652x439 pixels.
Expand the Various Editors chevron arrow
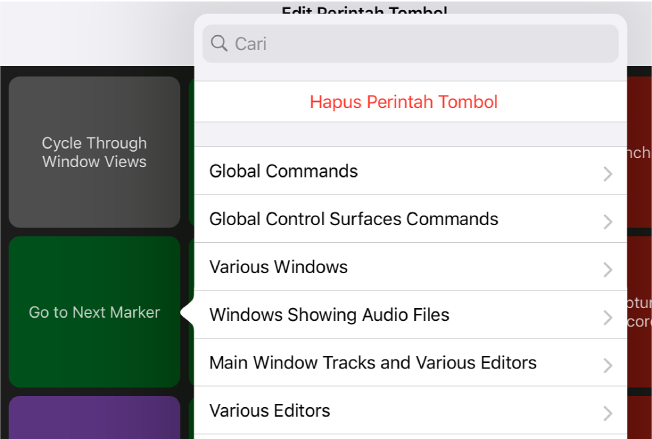(x=607, y=413)
